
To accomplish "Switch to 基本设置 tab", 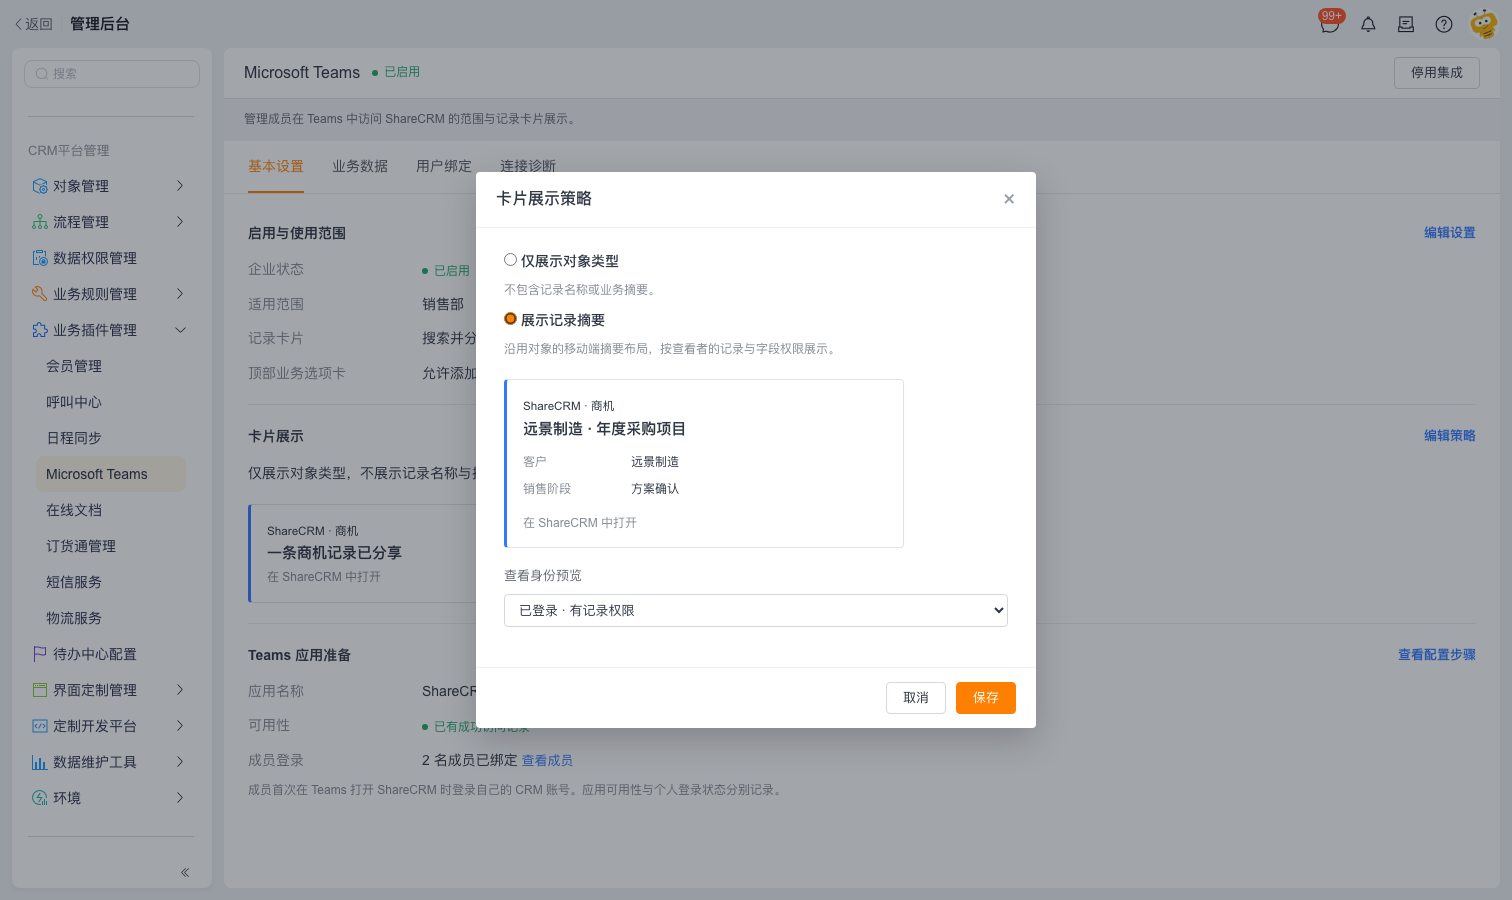I will tap(276, 166).
